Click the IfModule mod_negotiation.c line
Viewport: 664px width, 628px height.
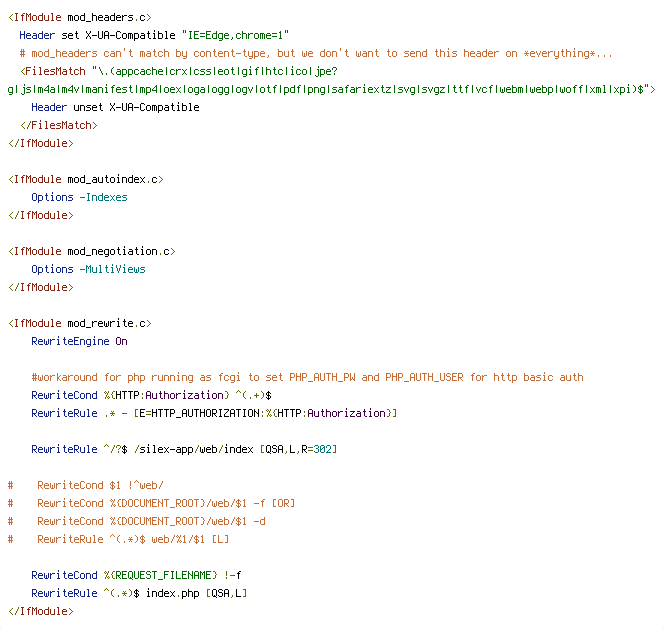coord(91,252)
